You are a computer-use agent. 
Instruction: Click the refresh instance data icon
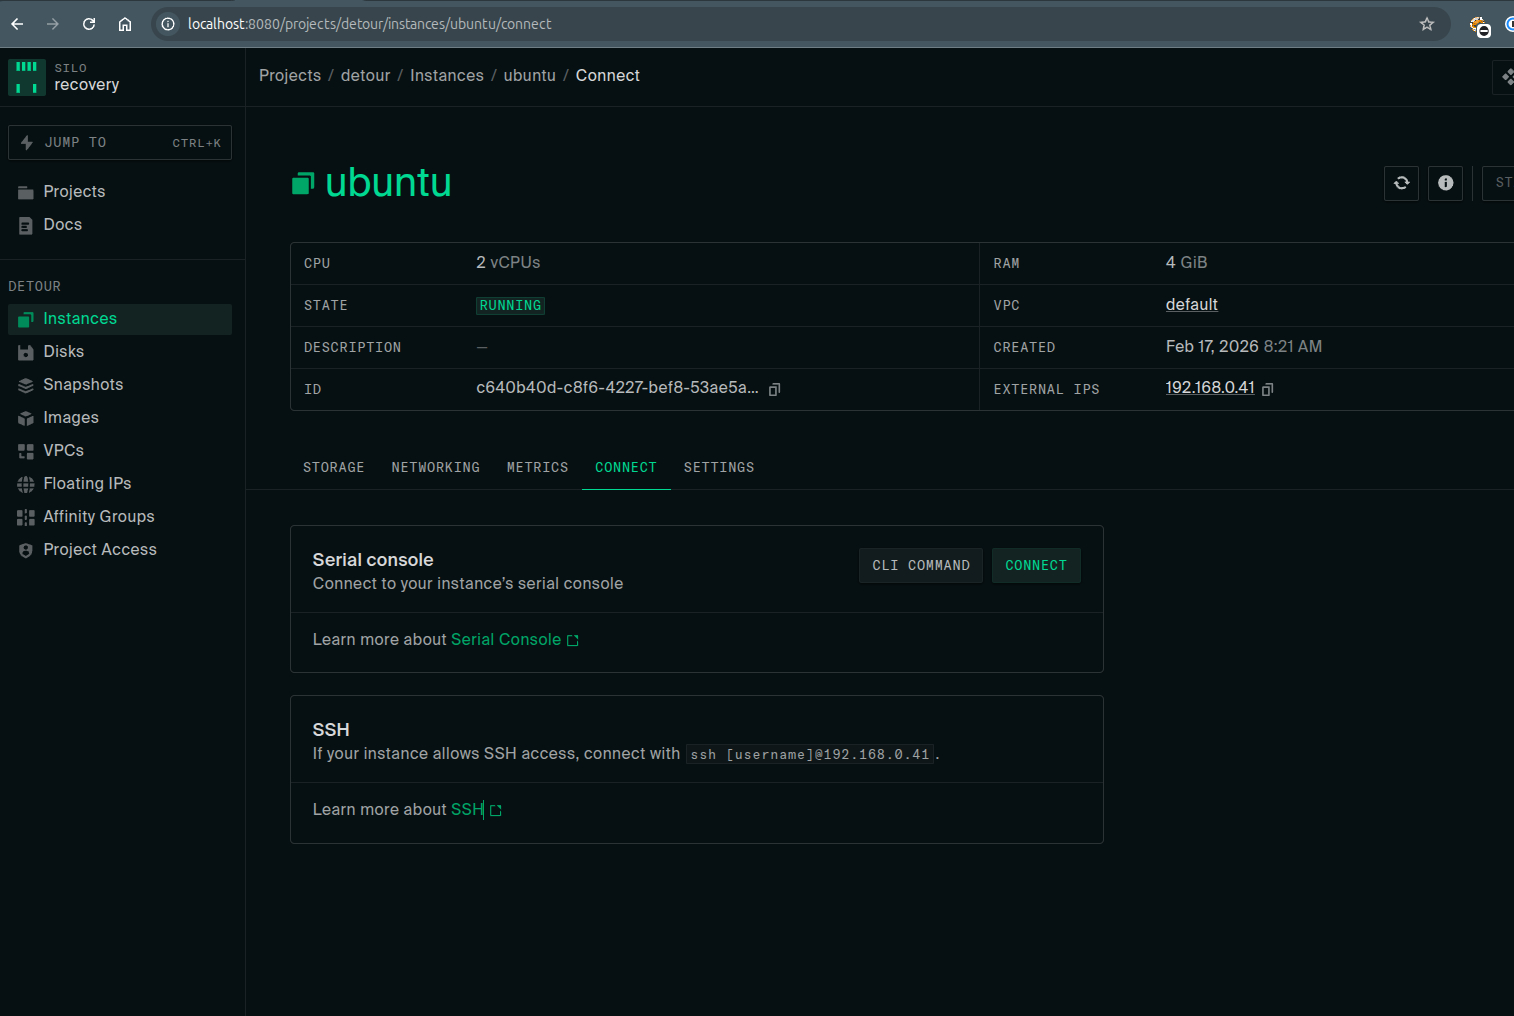1401,183
